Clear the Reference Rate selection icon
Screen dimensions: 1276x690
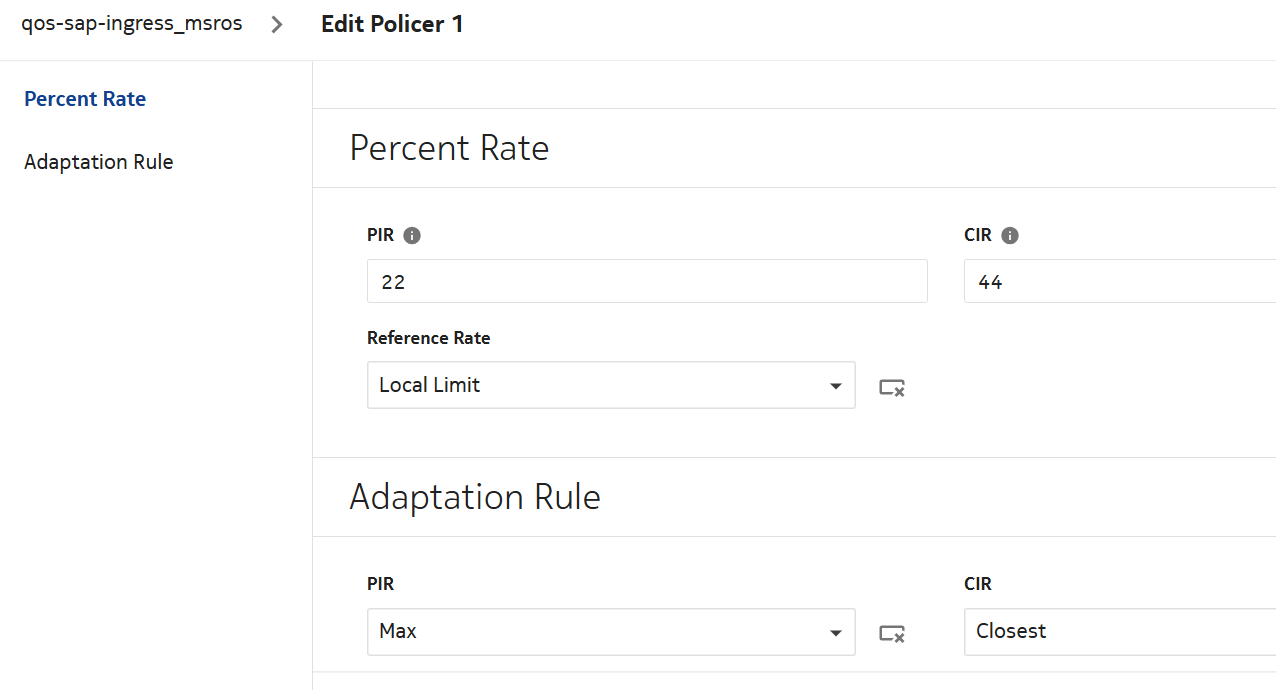[x=892, y=387]
